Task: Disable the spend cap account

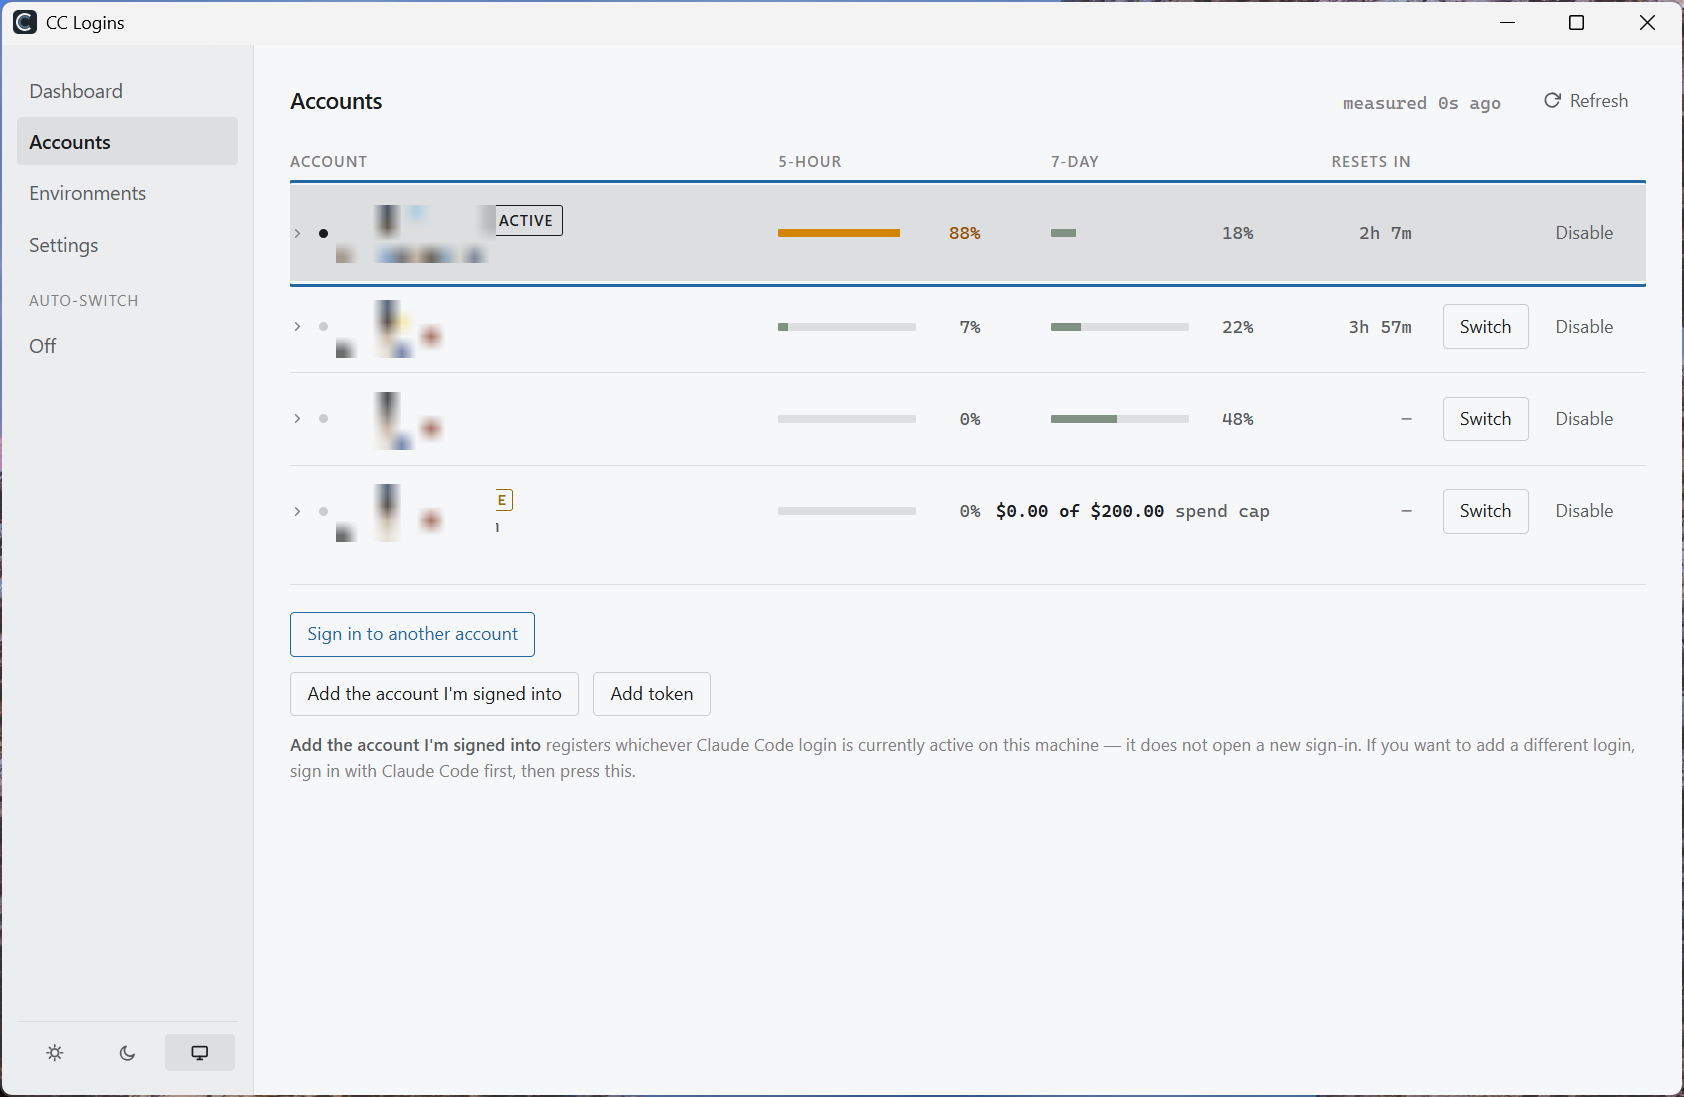Action: pyautogui.click(x=1584, y=511)
